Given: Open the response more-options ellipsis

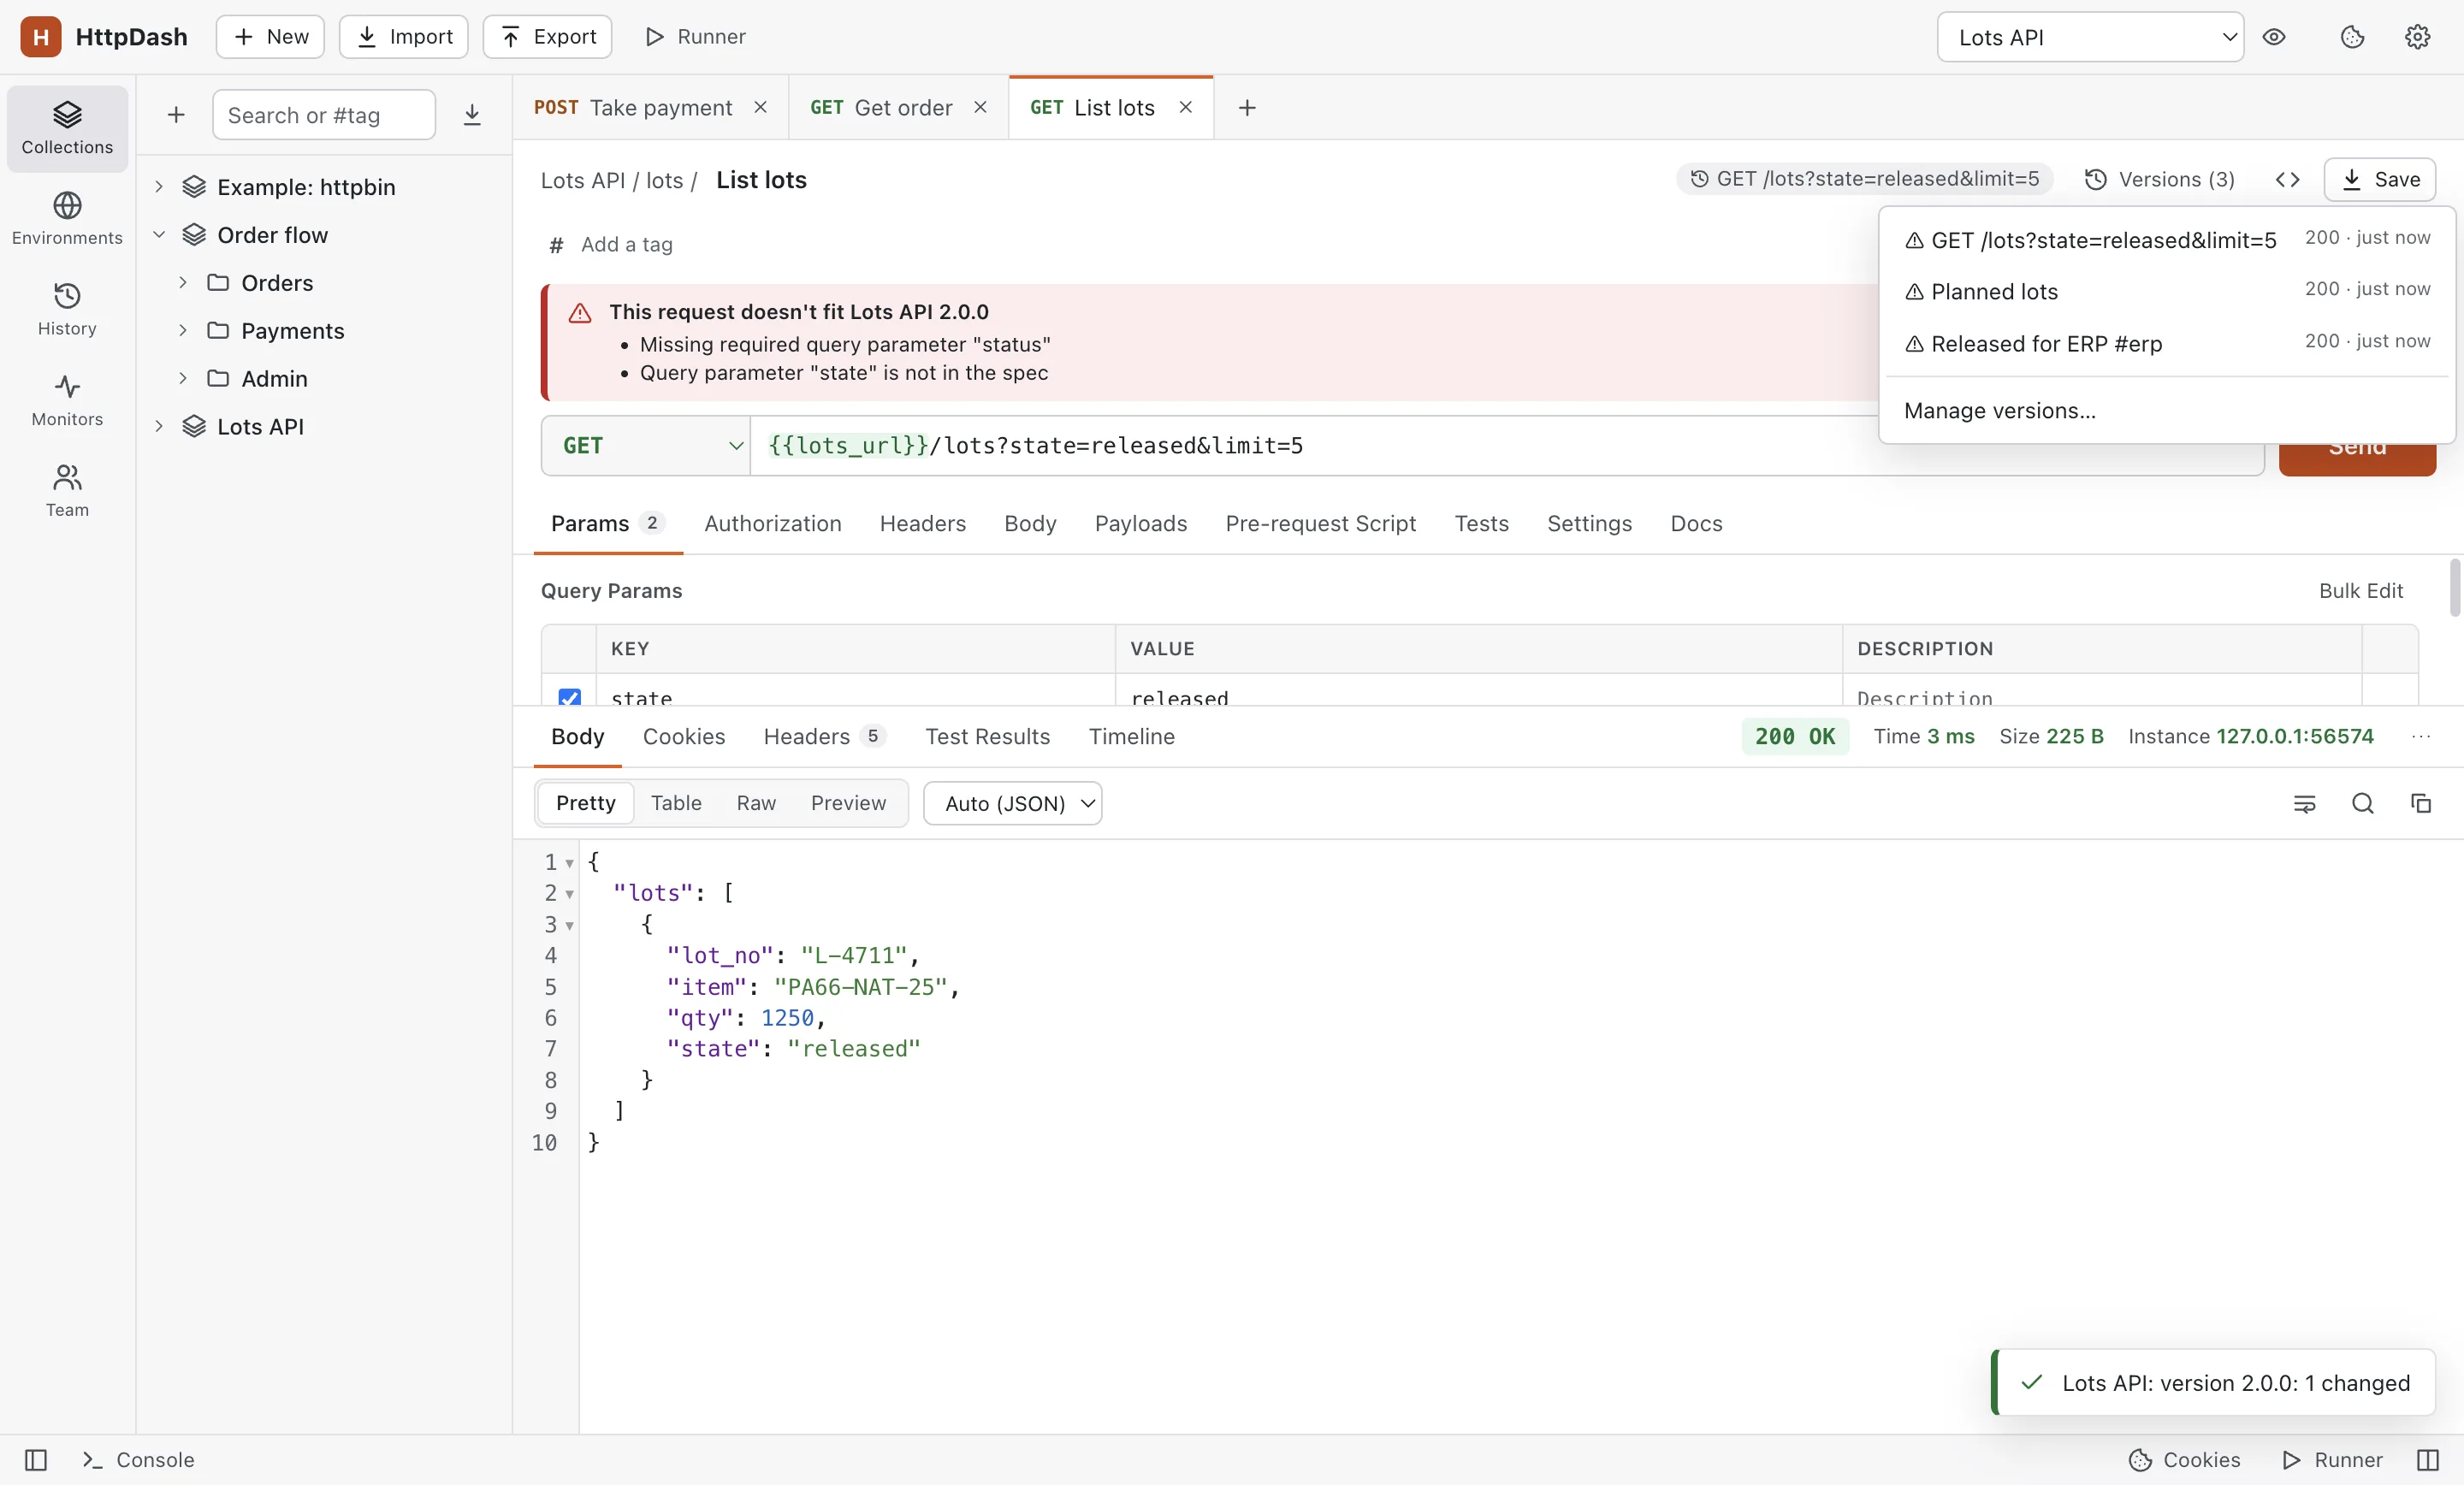Looking at the screenshot, I should coord(2421,736).
